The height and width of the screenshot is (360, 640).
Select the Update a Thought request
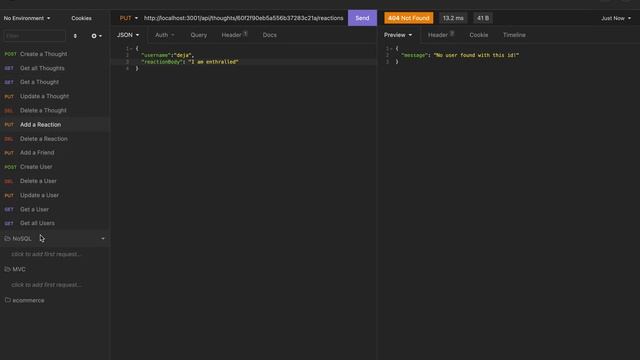[x=55, y=96]
